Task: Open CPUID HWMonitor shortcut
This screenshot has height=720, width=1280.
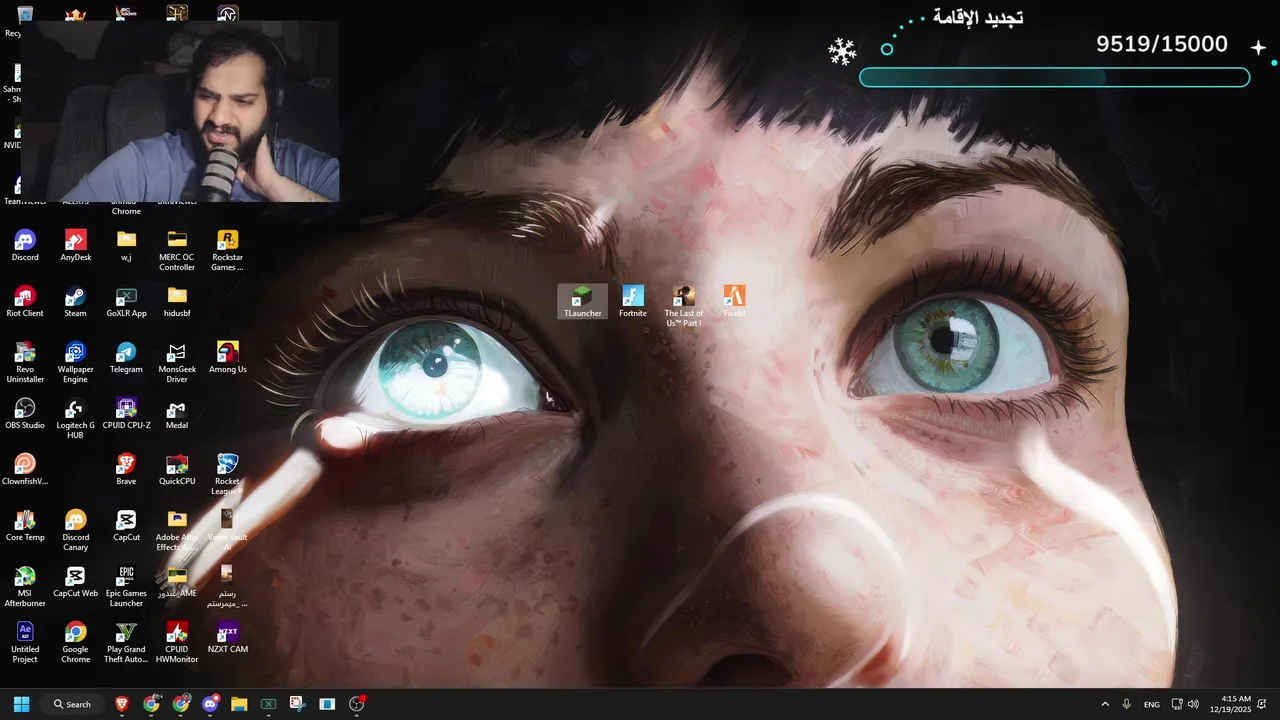Action: (x=177, y=642)
